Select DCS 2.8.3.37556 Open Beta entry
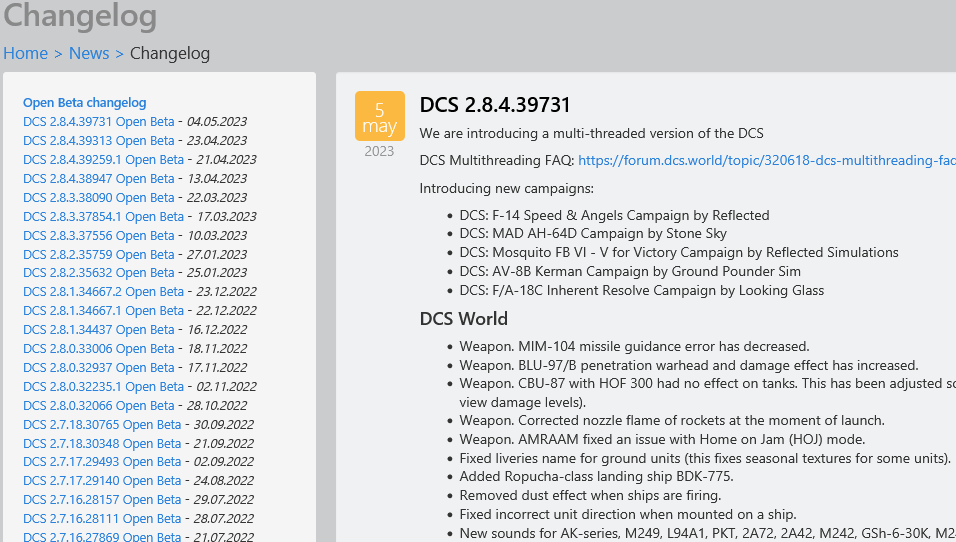 click(99, 235)
